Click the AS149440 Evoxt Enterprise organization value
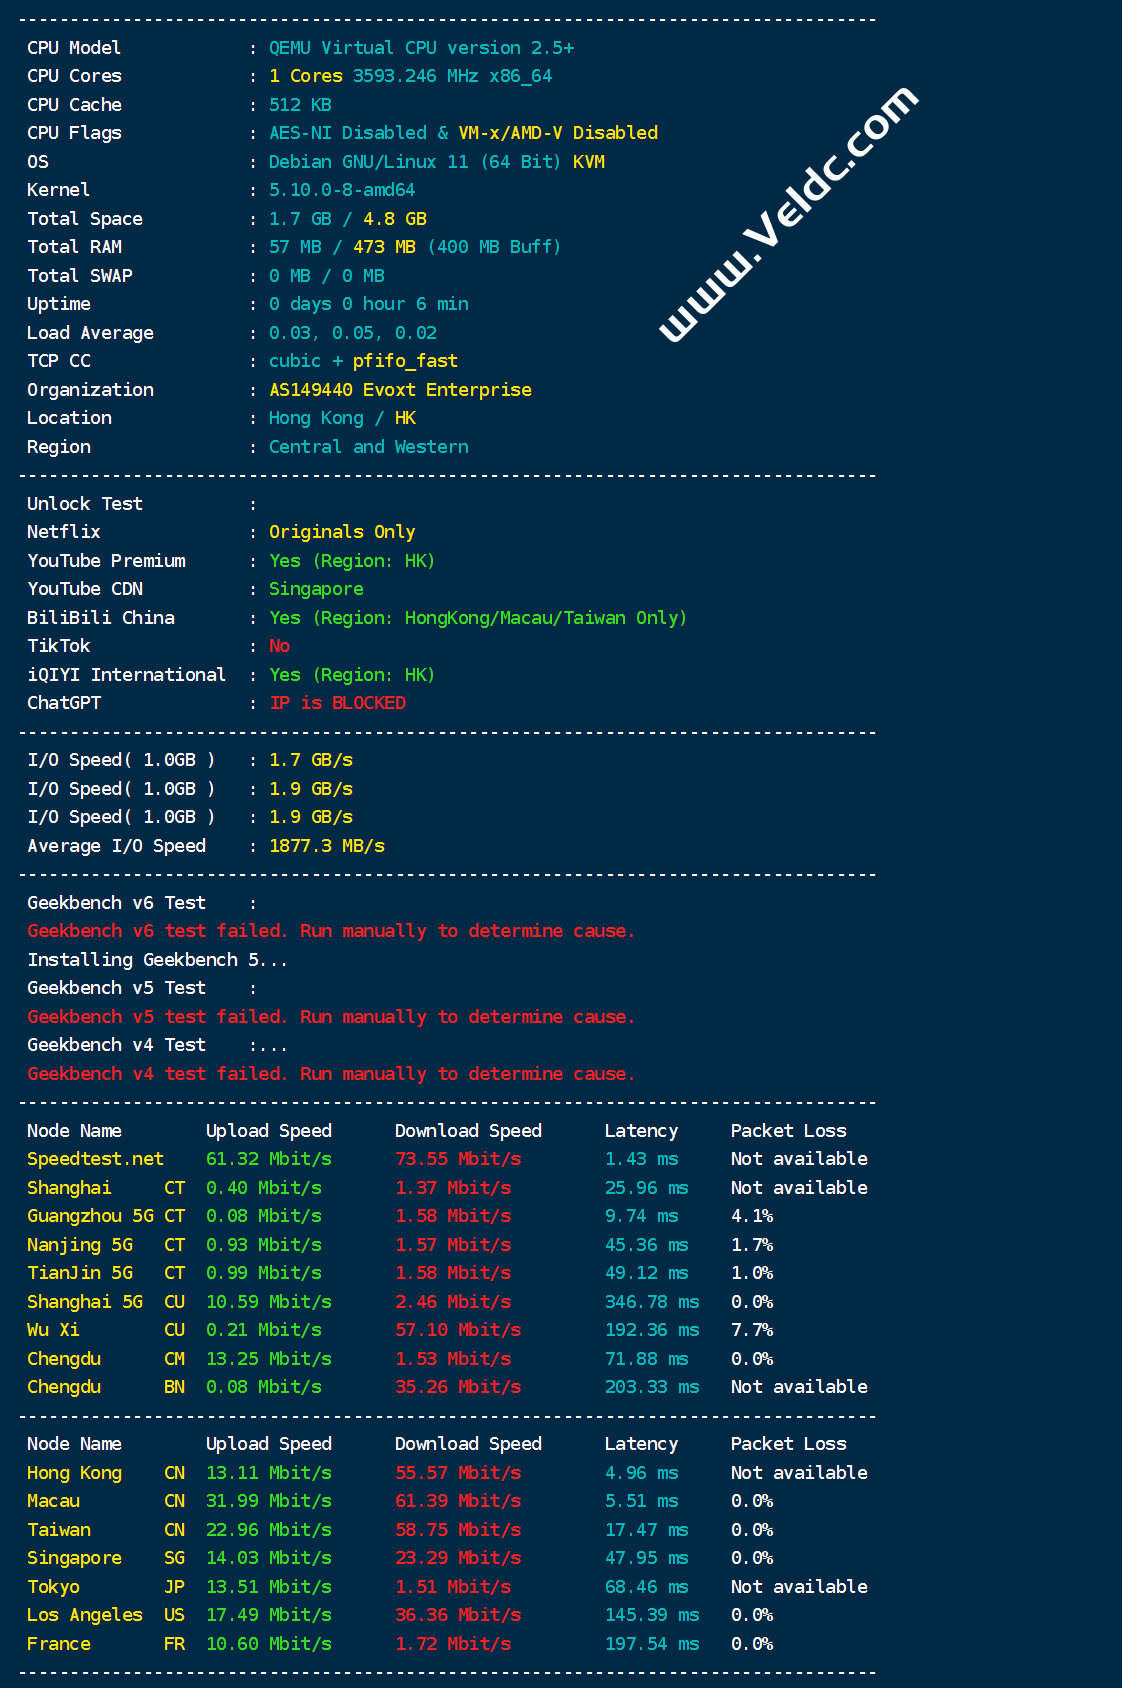 (x=400, y=390)
